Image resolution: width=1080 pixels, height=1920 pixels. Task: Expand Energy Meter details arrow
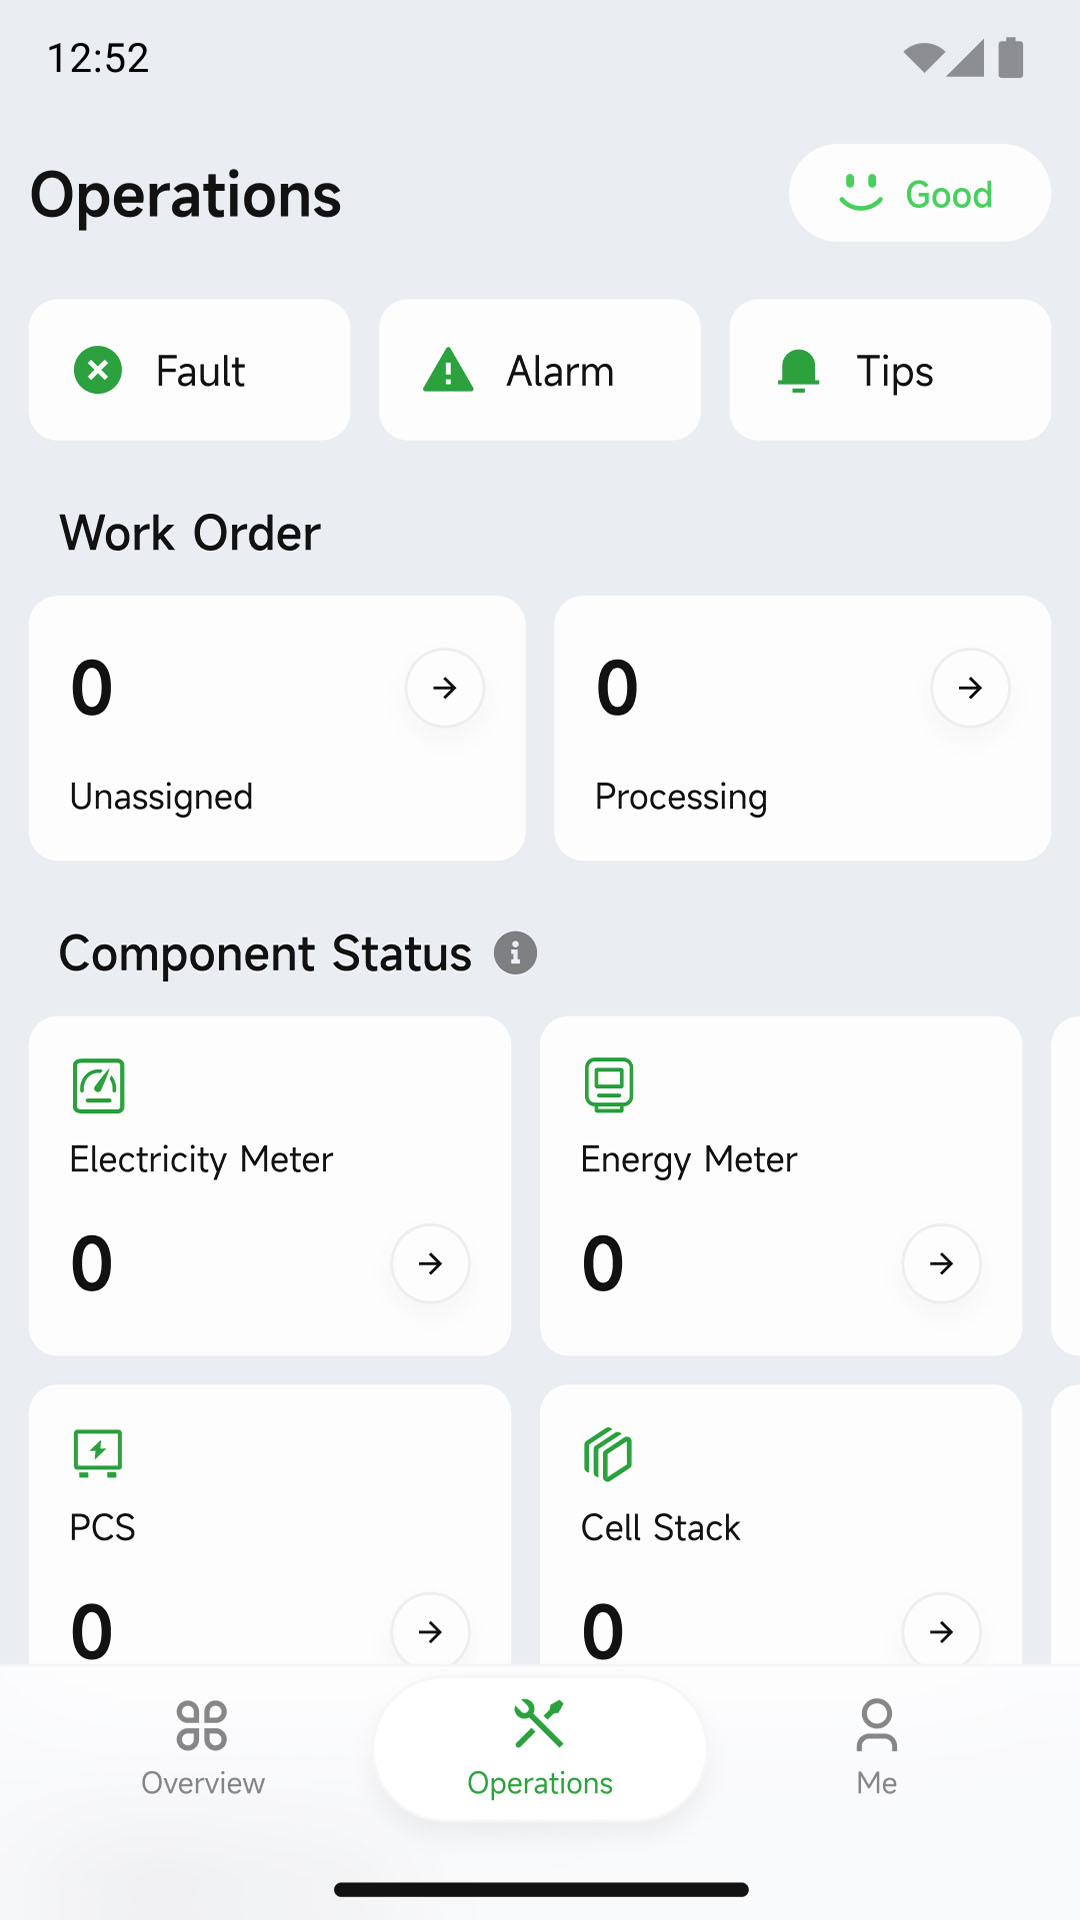(x=941, y=1264)
